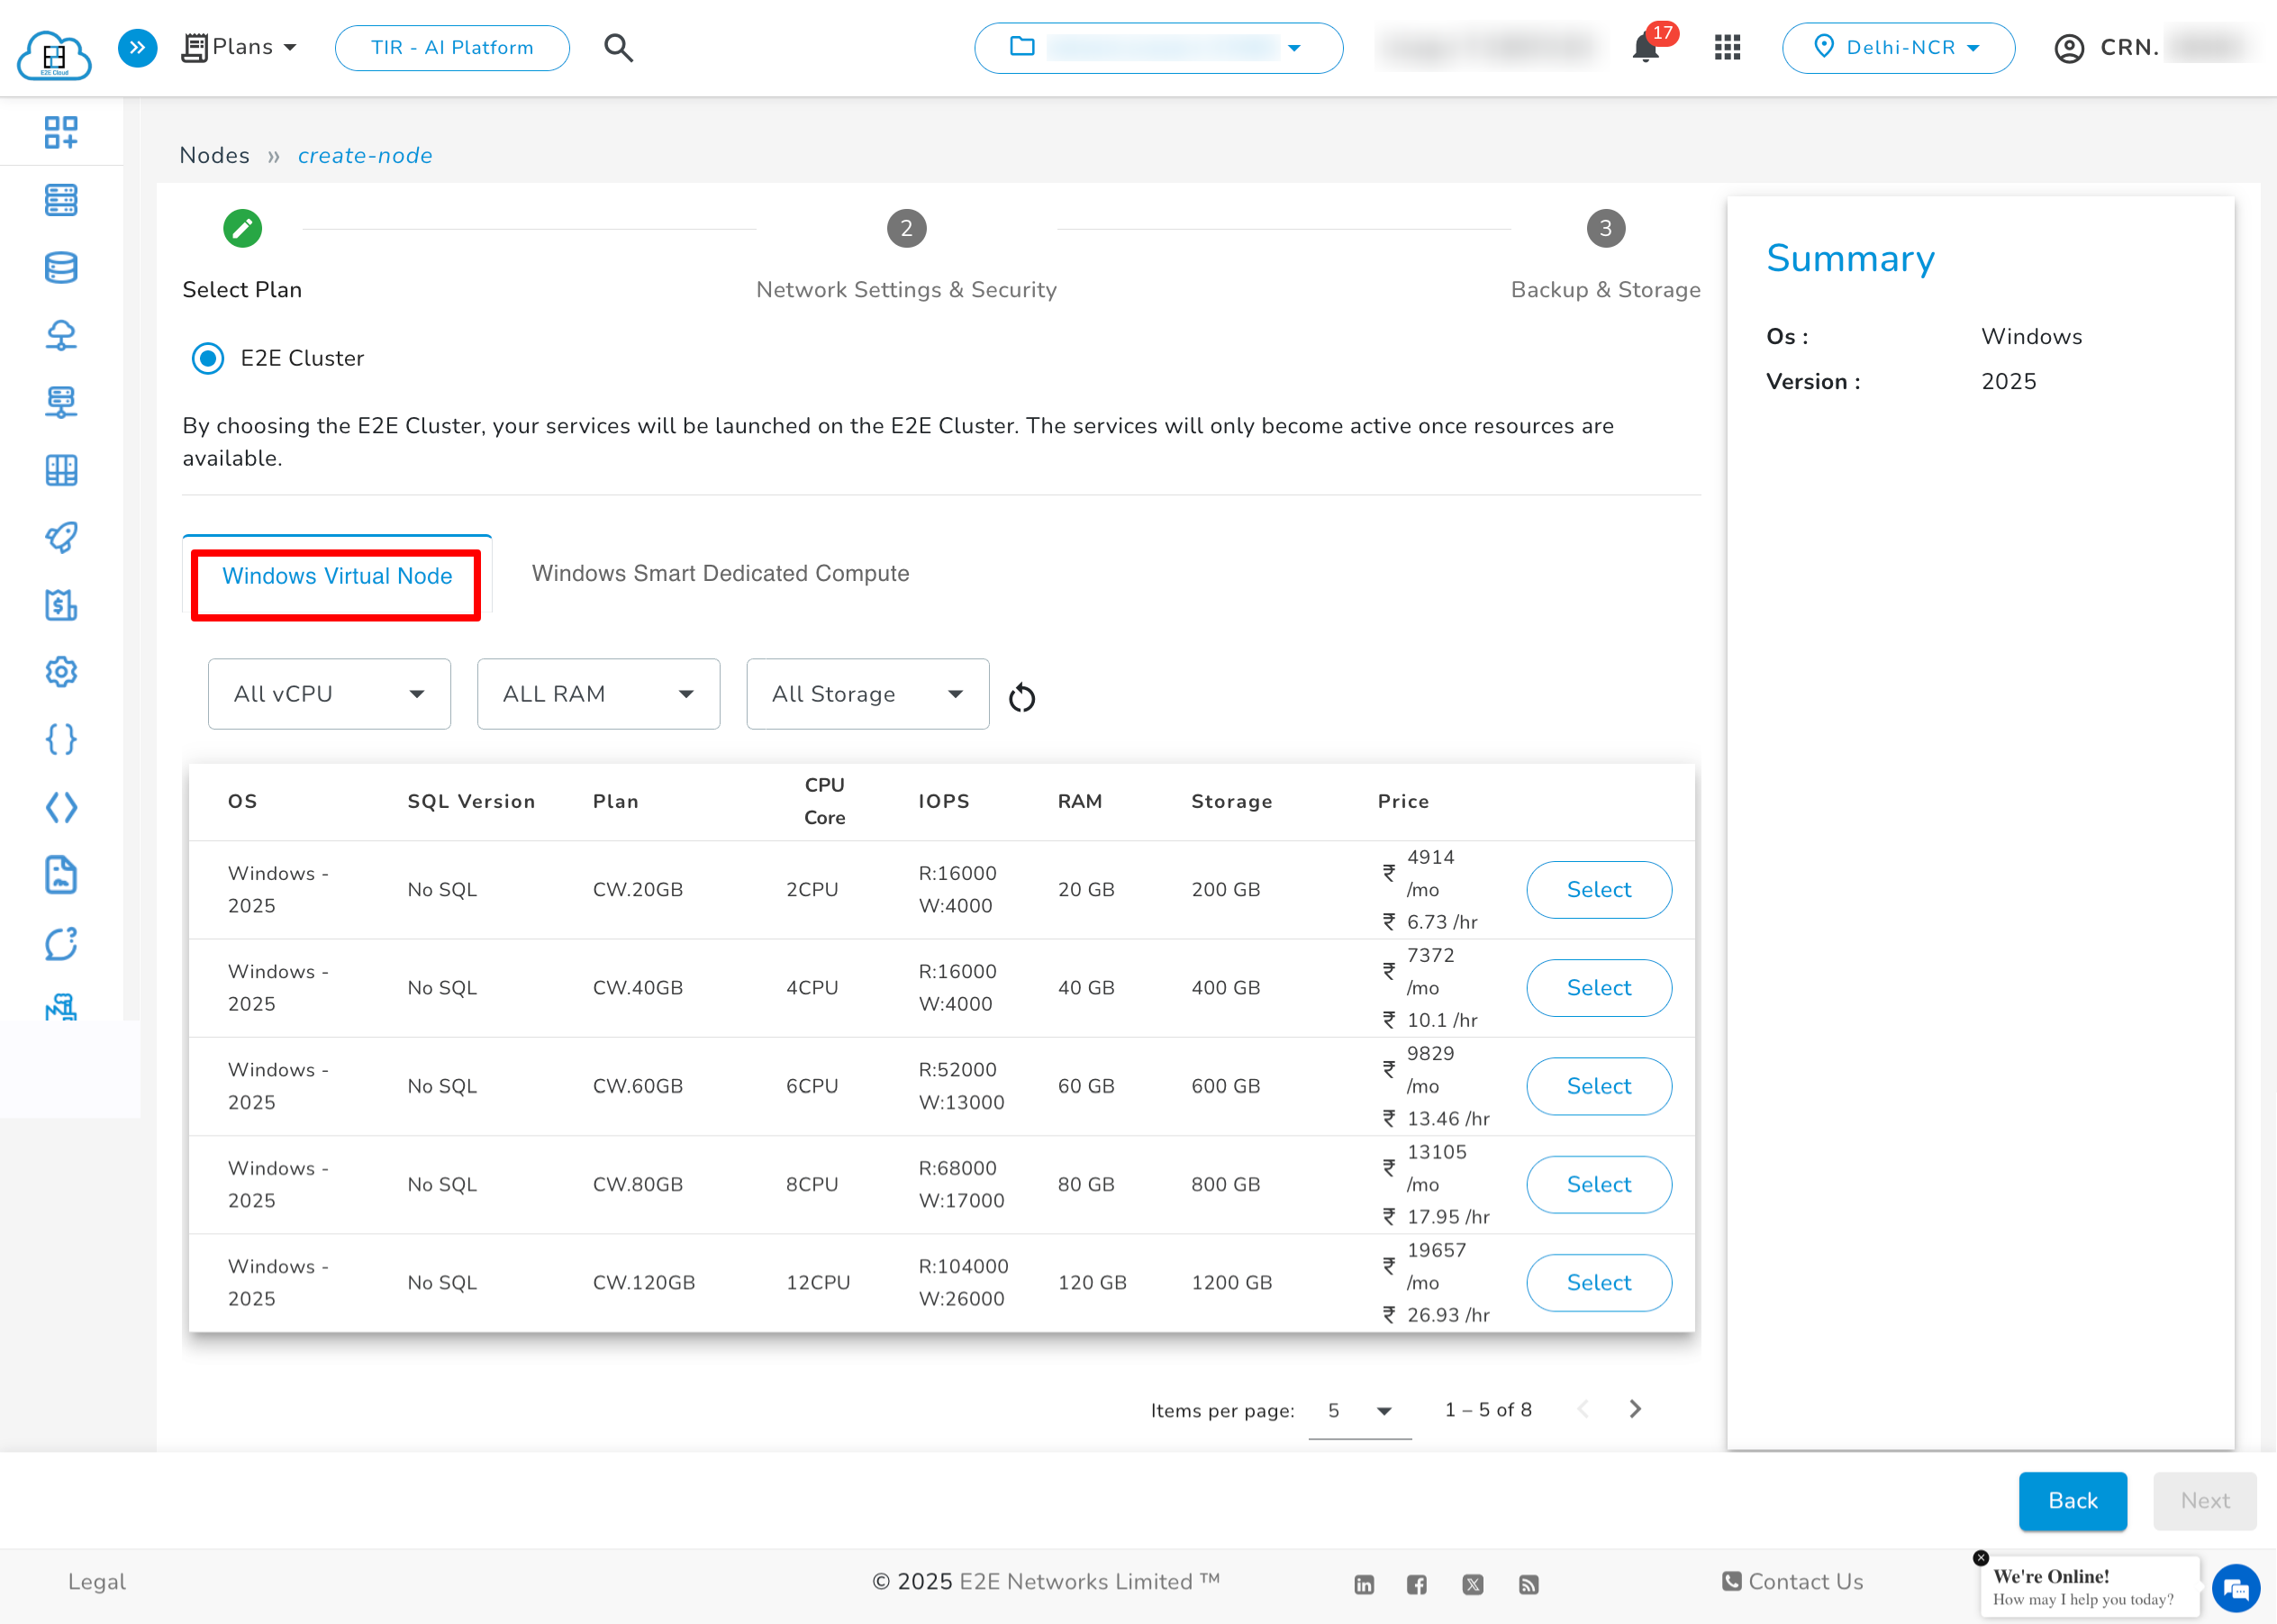Click the TIR - AI Platform button
2277x1624 pixels.
(x=452, y=48)
